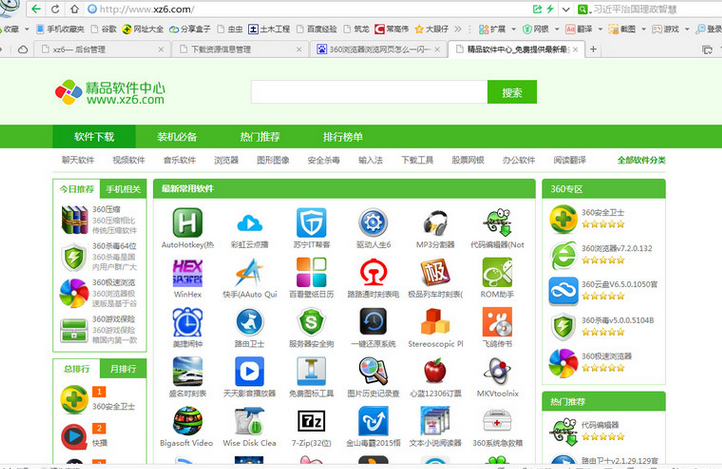Click the Stereoscopic Player icon
The height and width of the screenshot is (469, 722).
click(435, 321)
